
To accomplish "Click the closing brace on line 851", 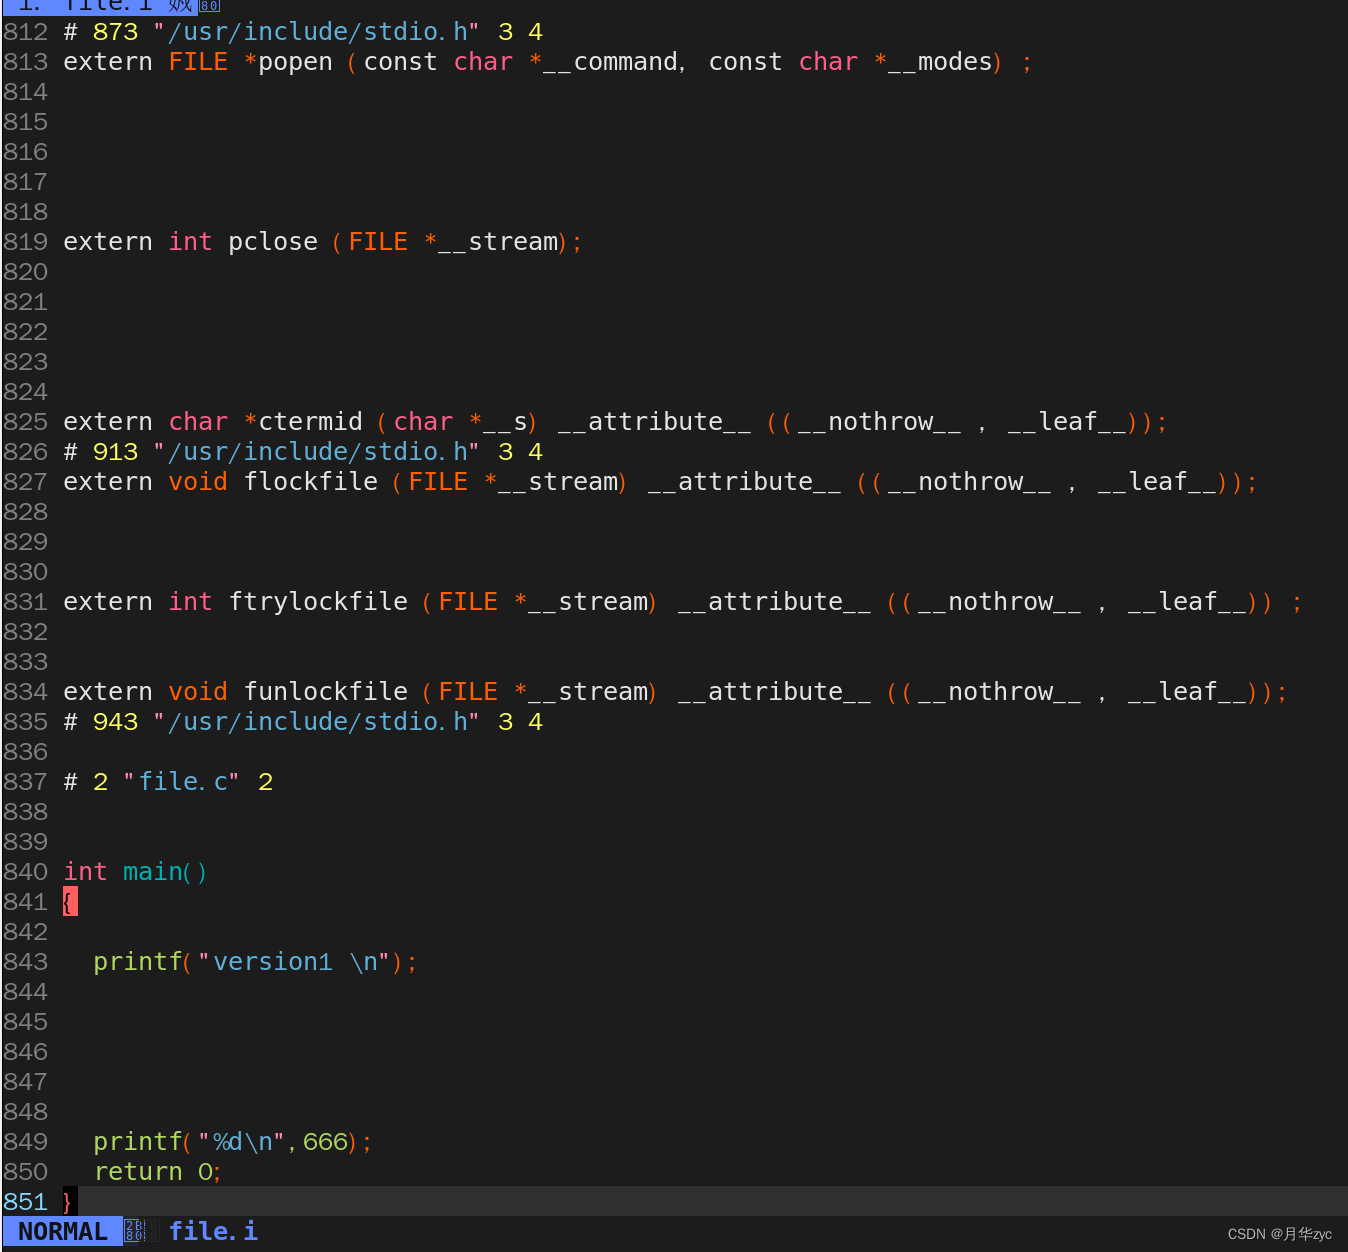I will point(68,1202).
